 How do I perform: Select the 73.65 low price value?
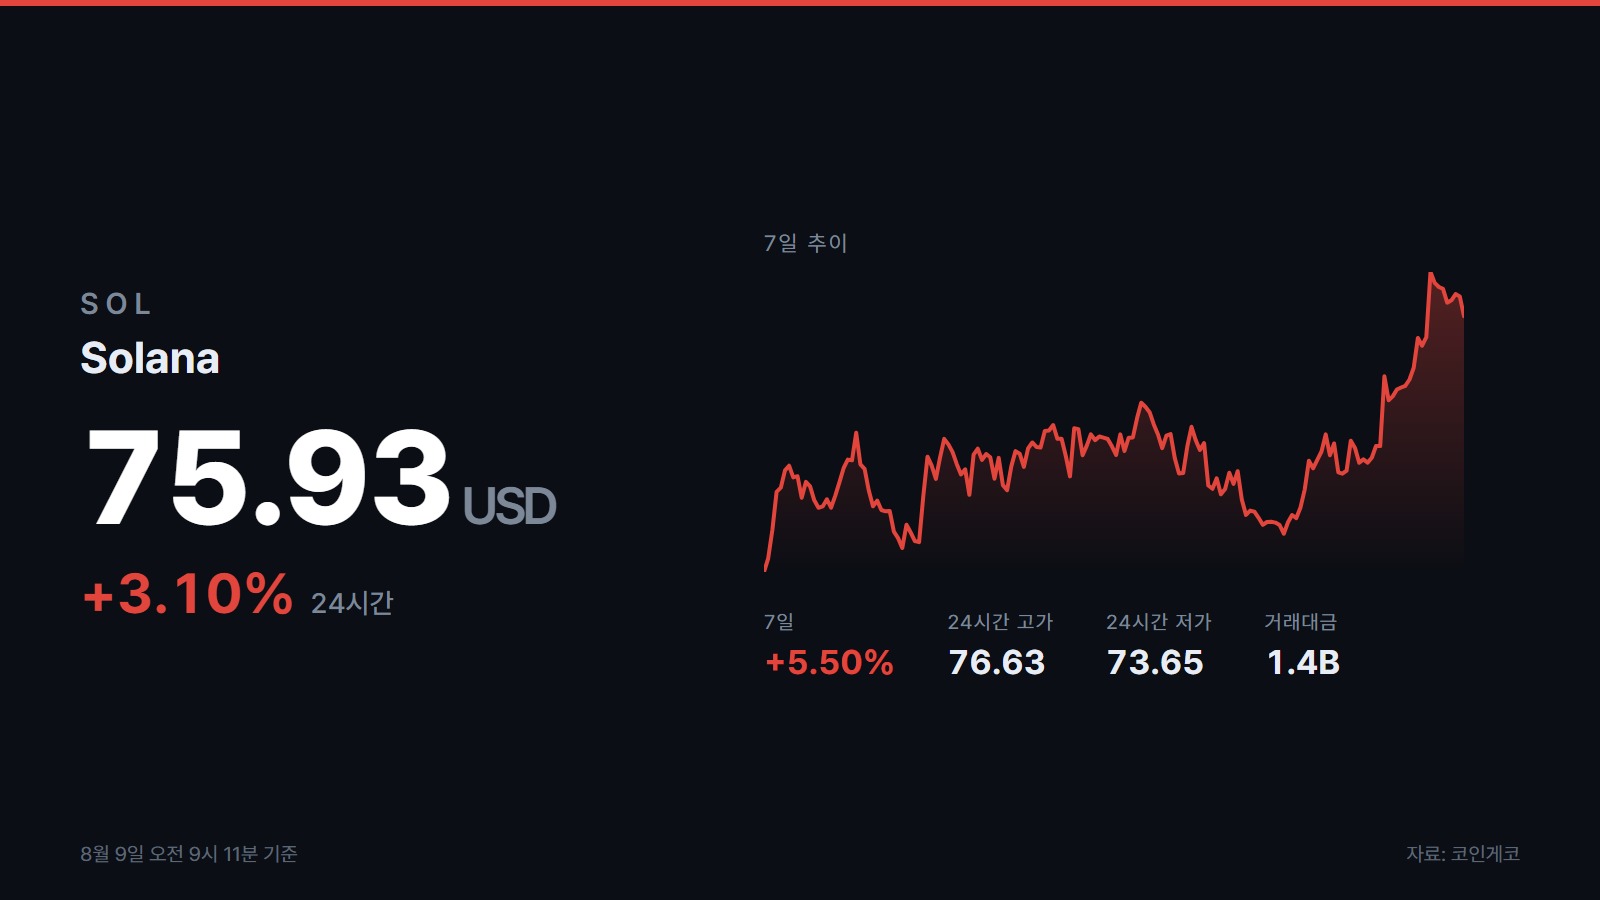coord(1155,662)
